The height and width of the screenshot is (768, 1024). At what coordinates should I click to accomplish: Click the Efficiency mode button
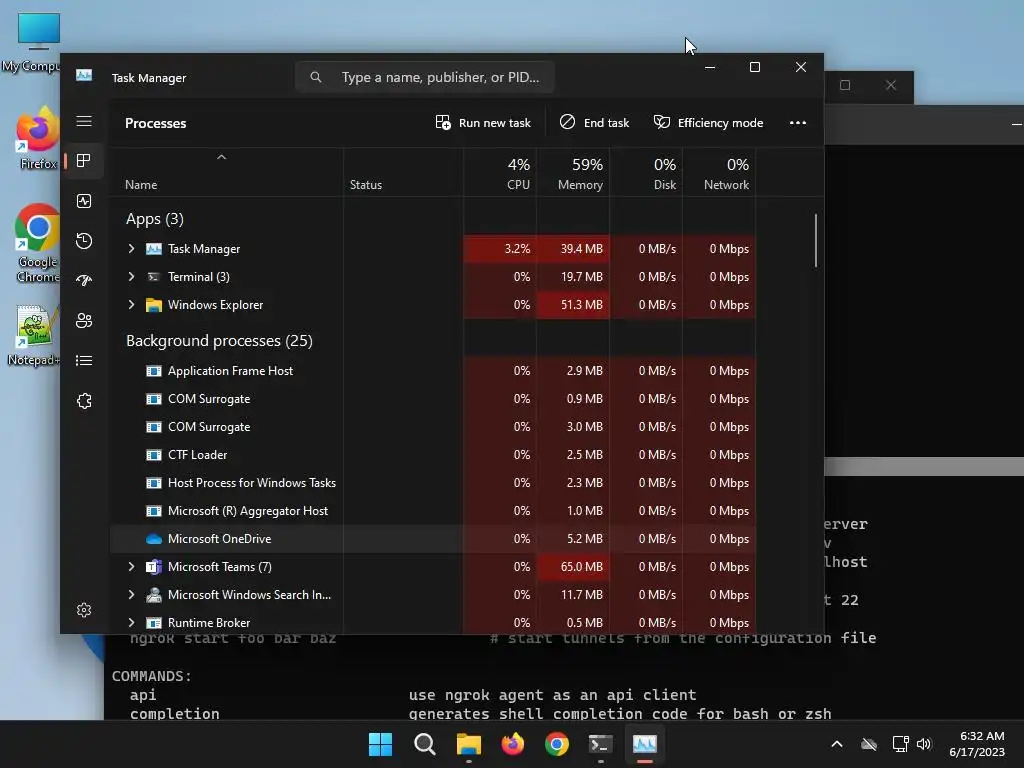(x=709, y=123)
